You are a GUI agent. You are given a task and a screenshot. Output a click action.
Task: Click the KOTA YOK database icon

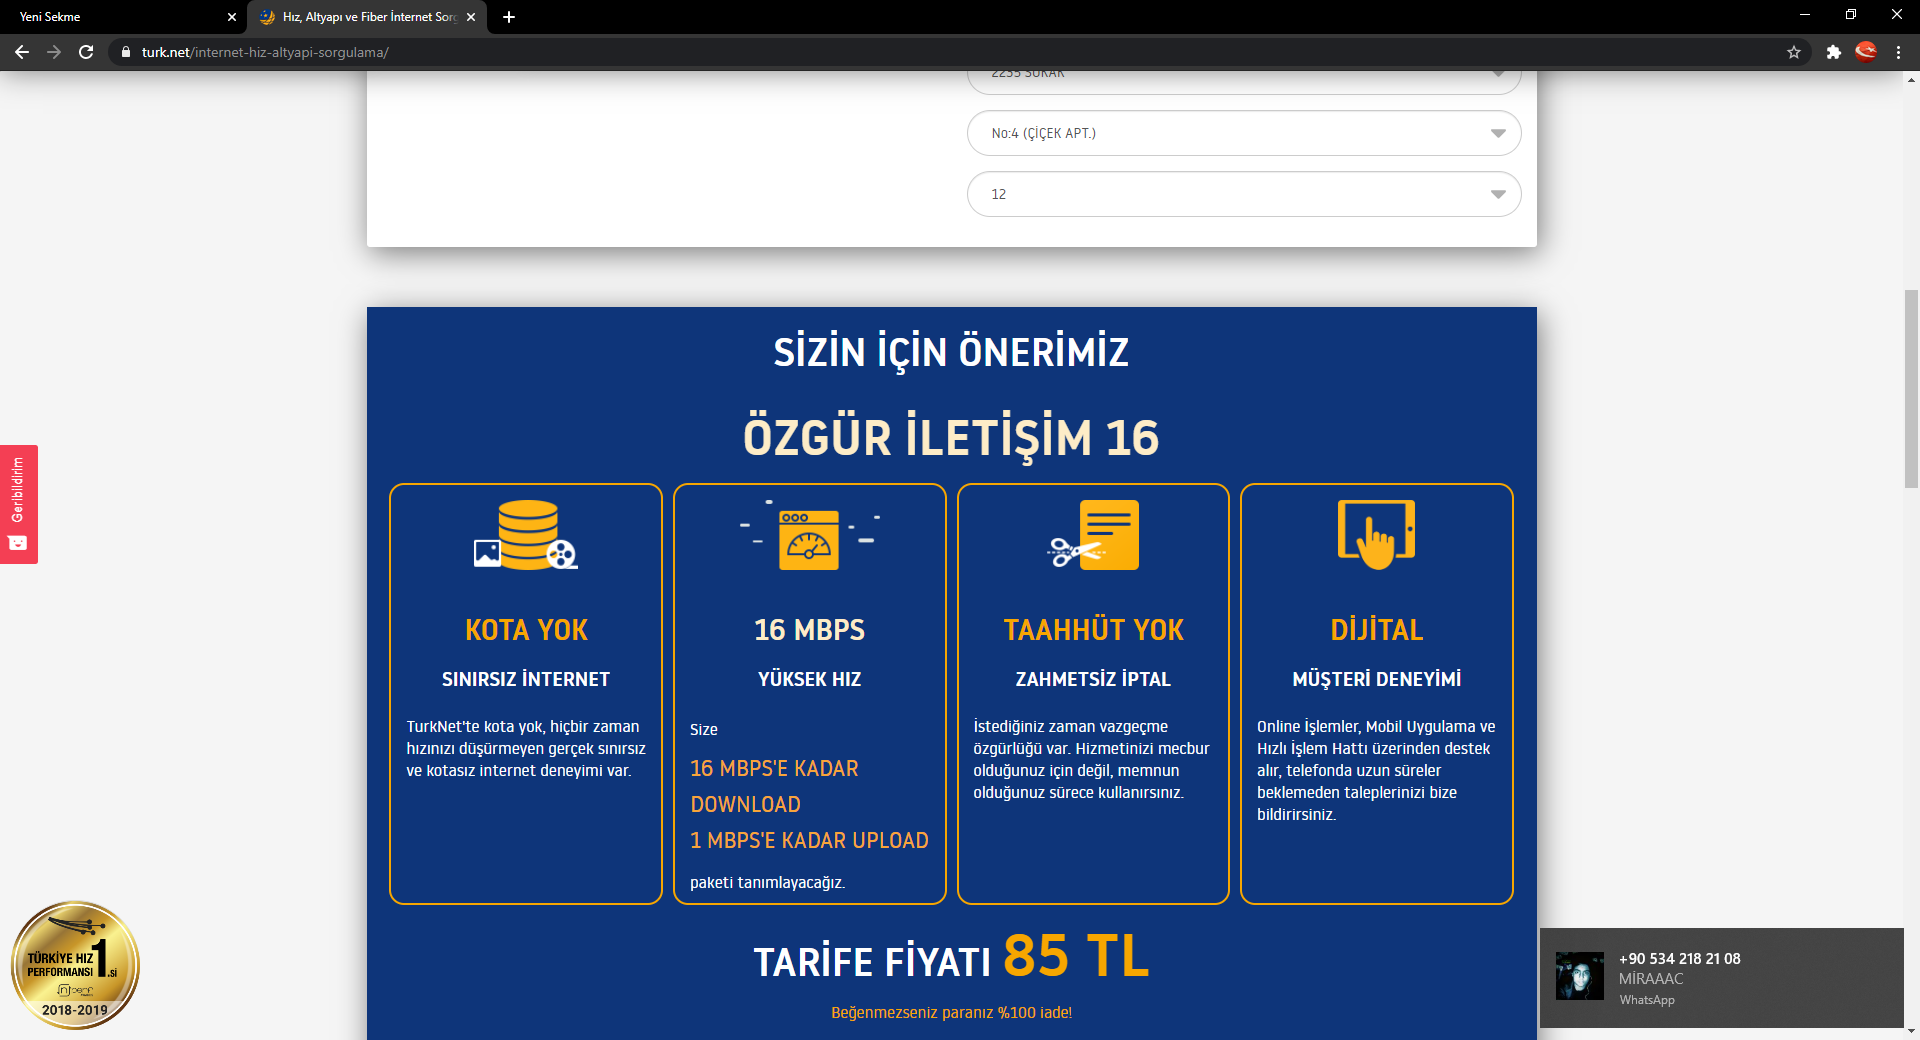[526, 535]
